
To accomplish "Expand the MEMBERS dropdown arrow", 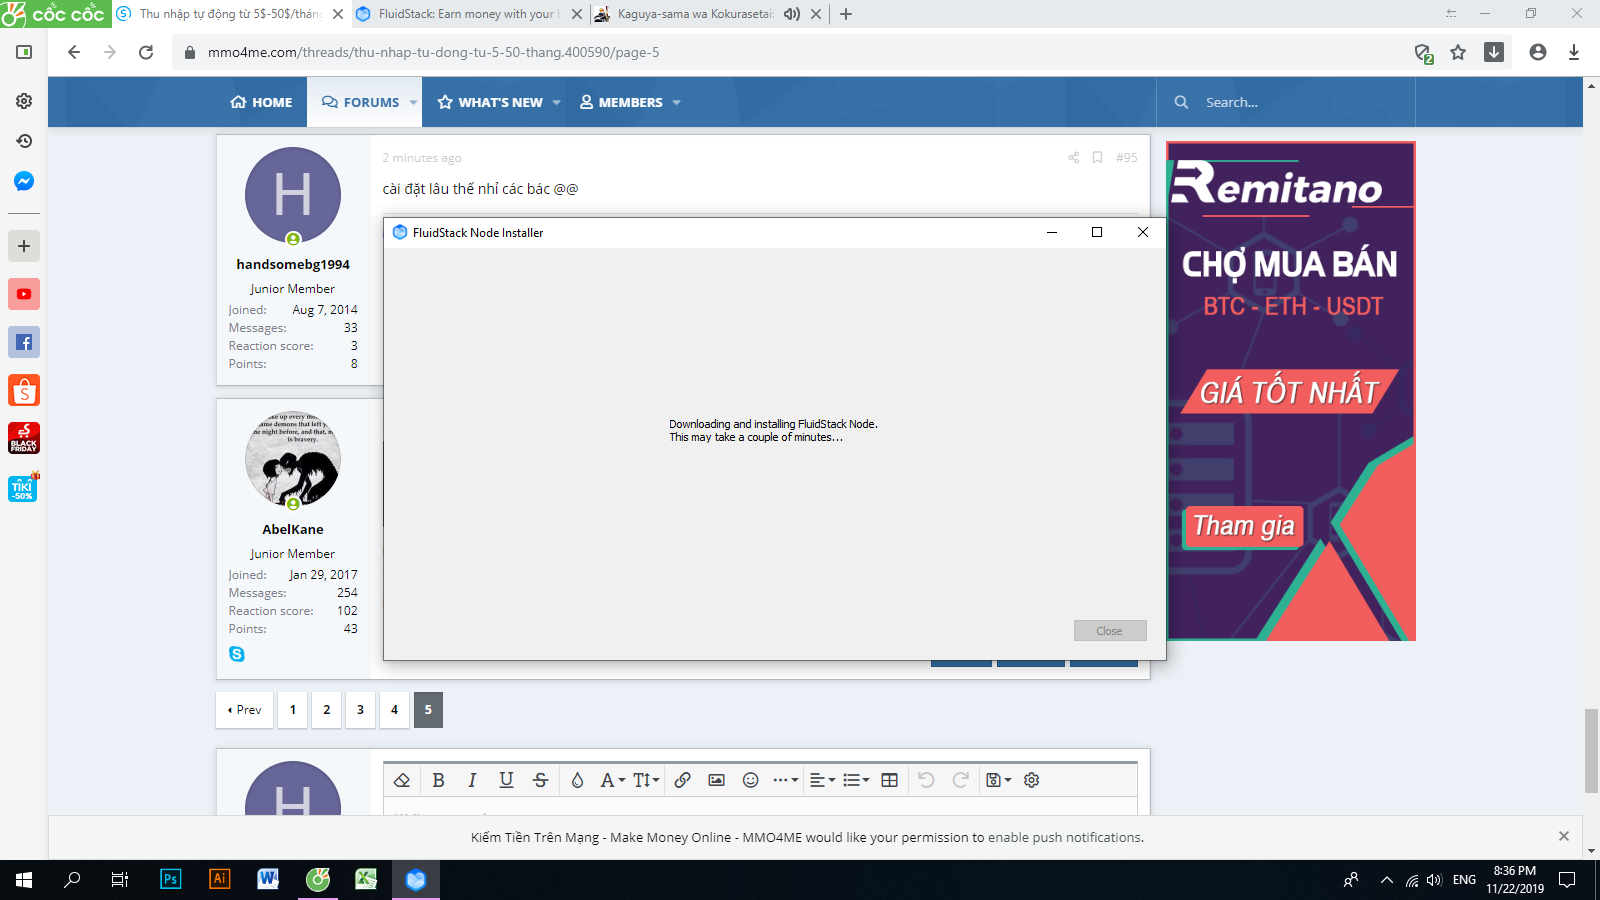I will [x=676, y=102].
